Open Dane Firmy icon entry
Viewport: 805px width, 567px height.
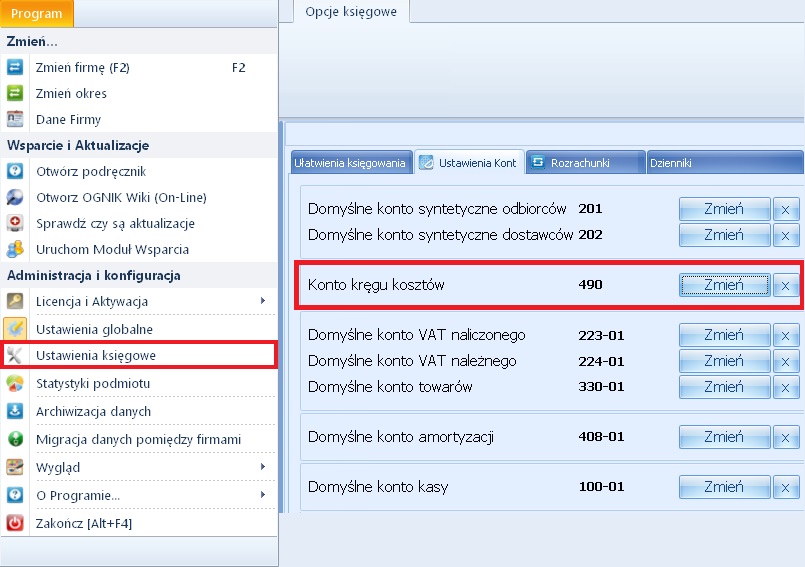coord(15,120)
